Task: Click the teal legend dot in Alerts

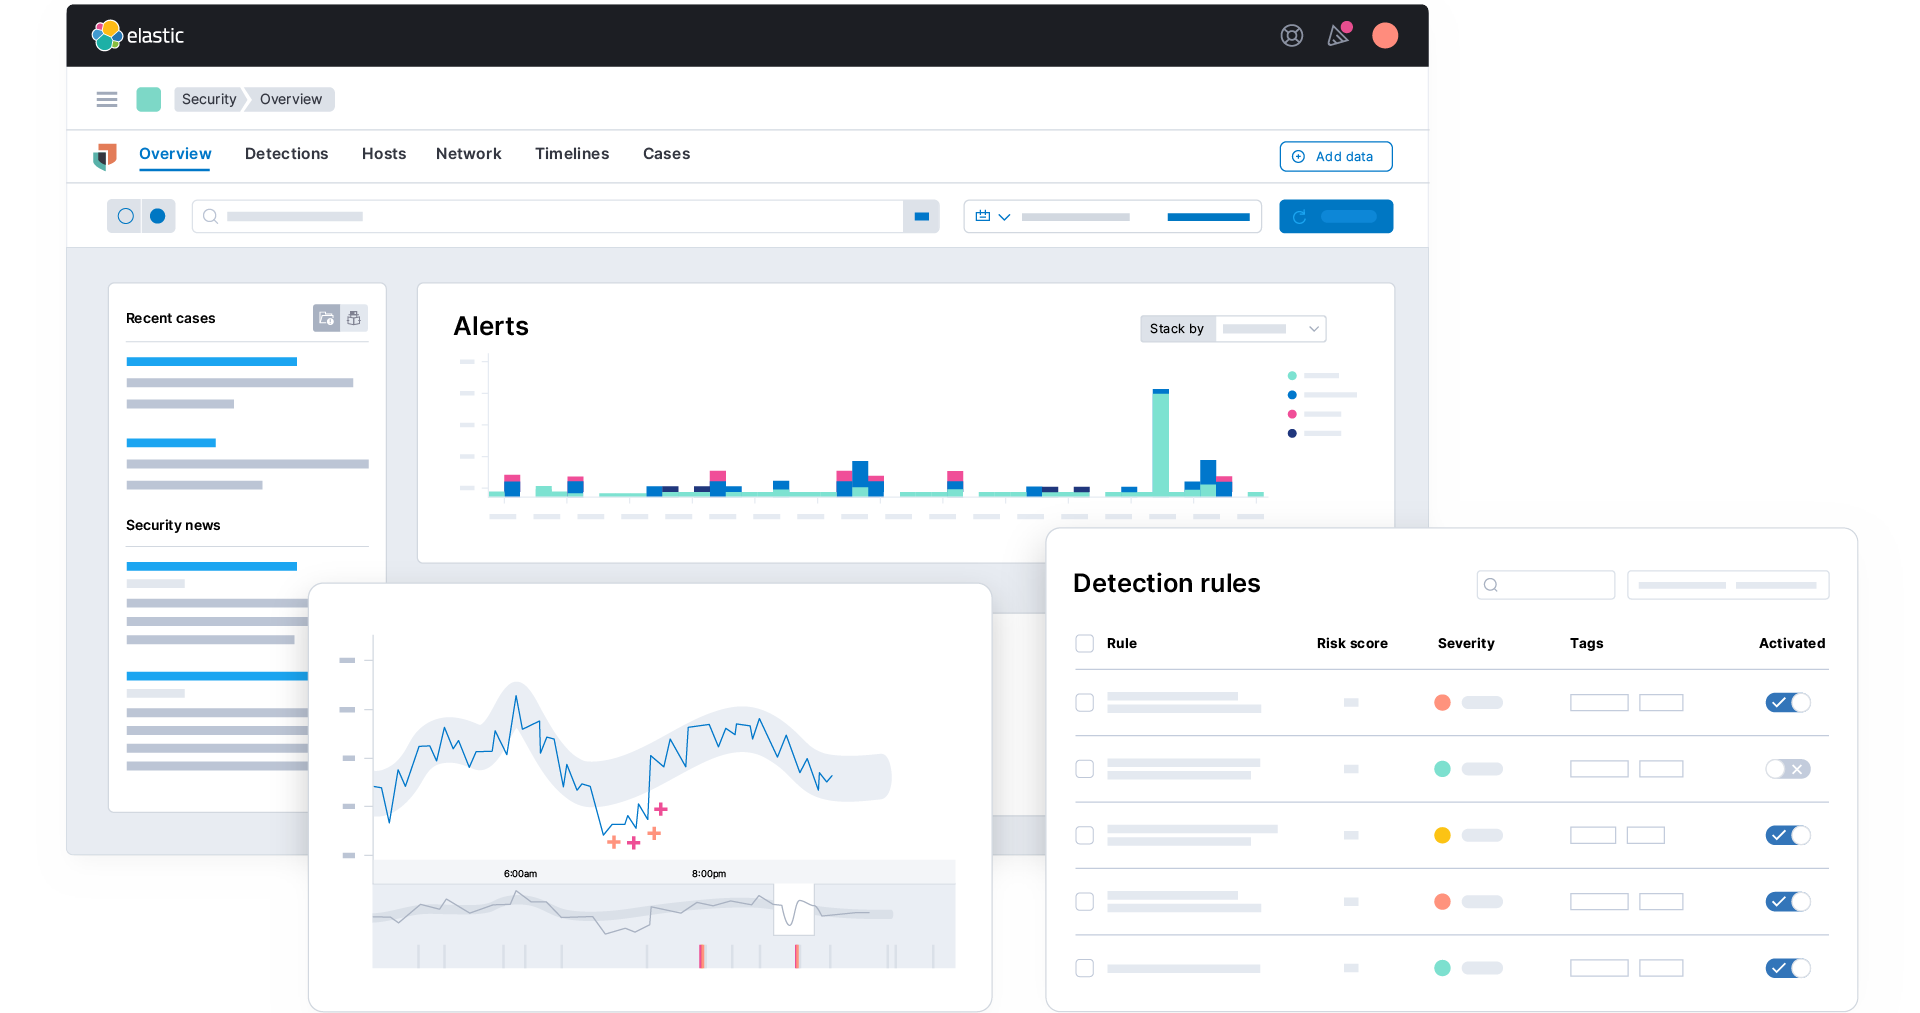Action: click(1292, 376)
